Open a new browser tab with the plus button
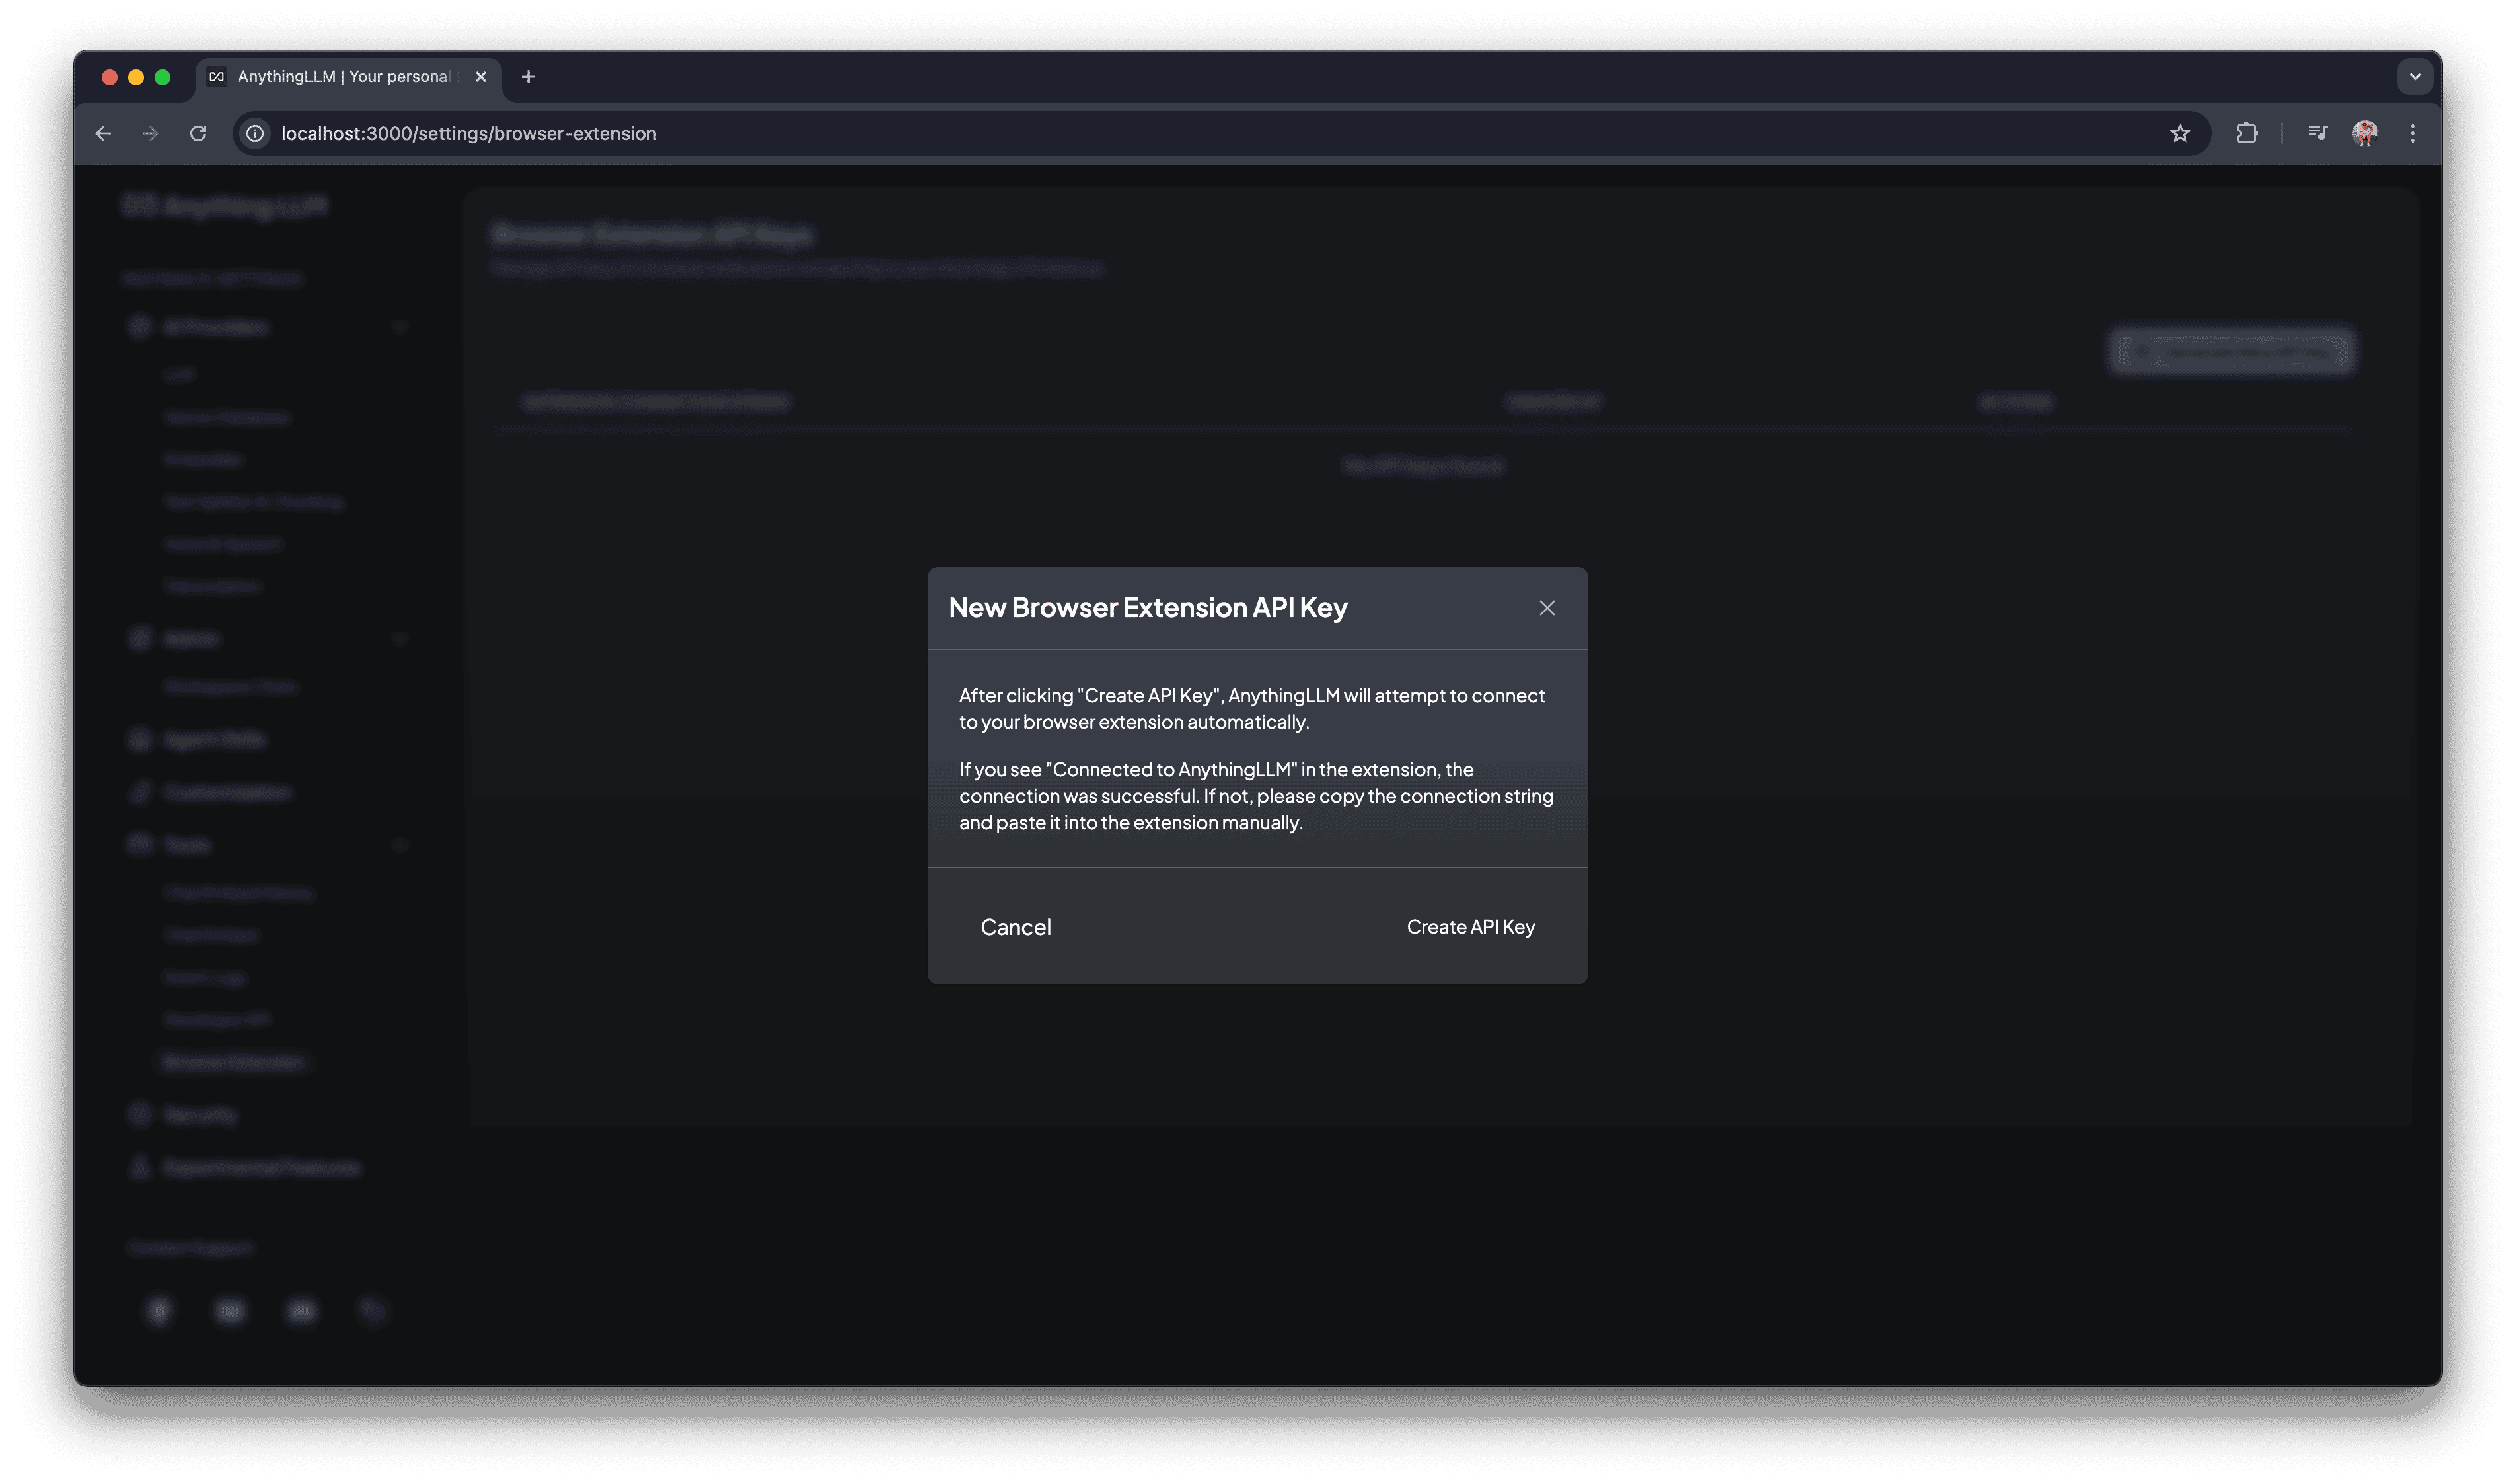Viewport: 2516px width, 1484px height. (x=529, y=77)
